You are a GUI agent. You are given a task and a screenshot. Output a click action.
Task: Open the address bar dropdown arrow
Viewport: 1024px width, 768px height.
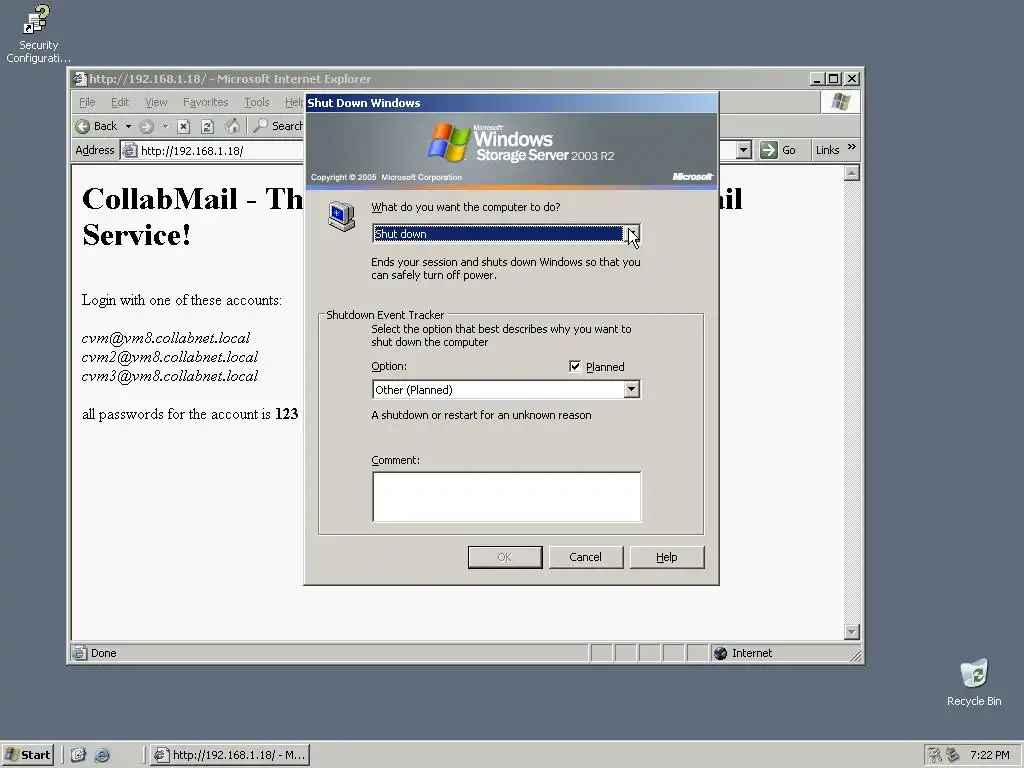pyautogui.click(x=743, y=150)
